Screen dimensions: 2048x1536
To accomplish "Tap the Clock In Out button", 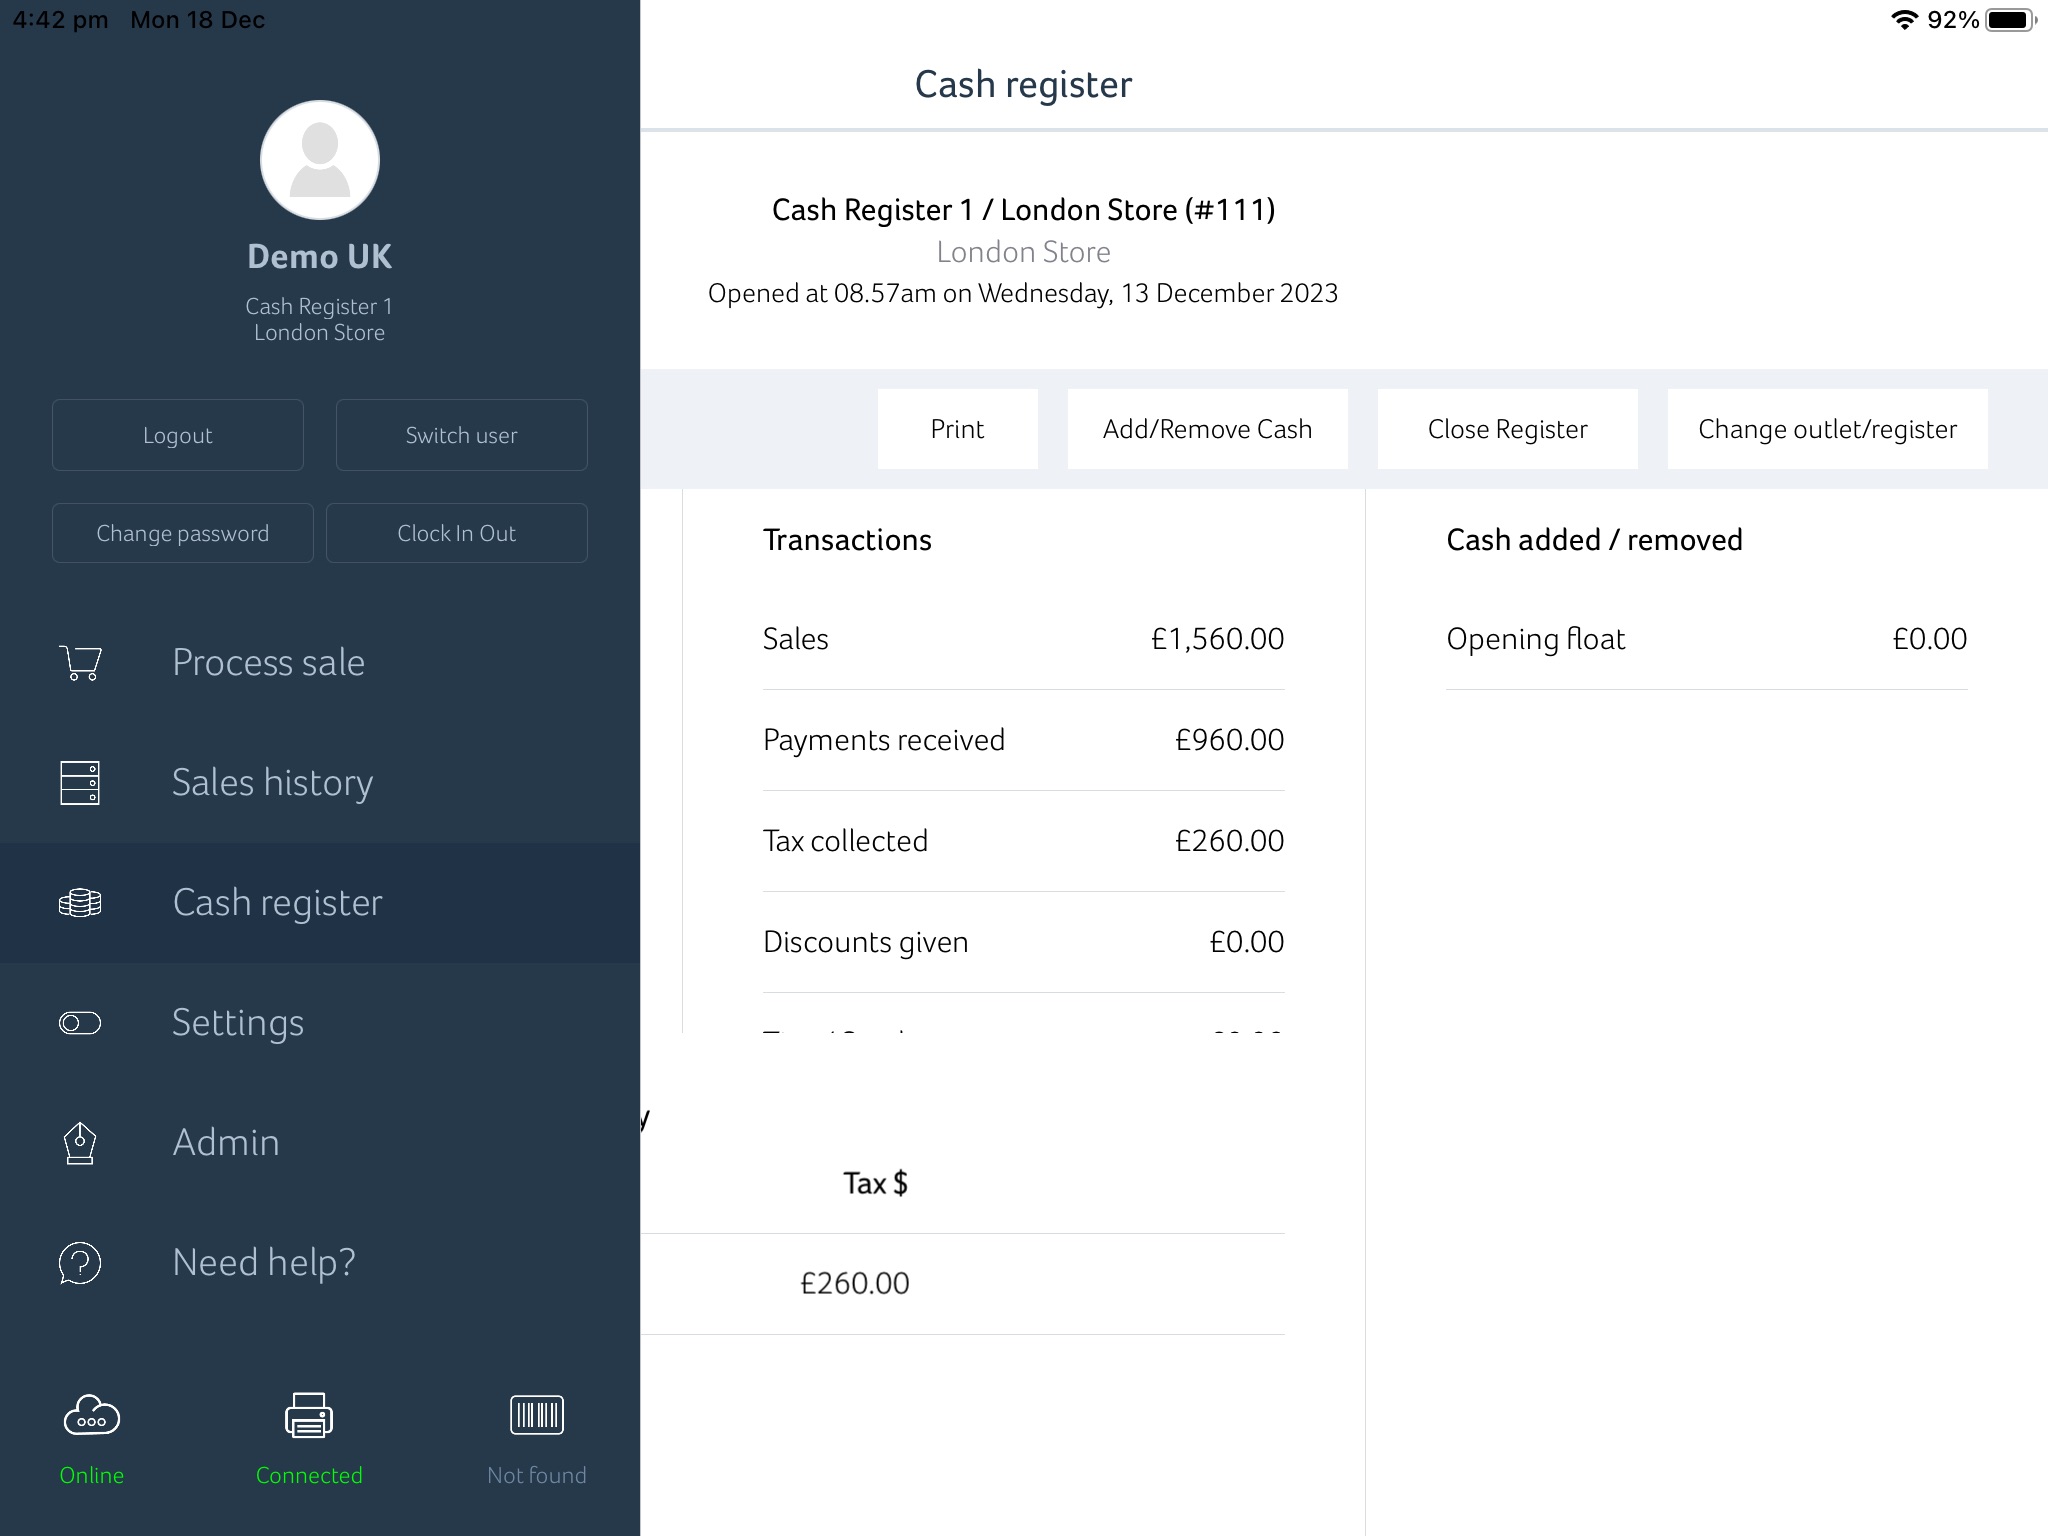I will pyautogui.click(x=457, y=533).
